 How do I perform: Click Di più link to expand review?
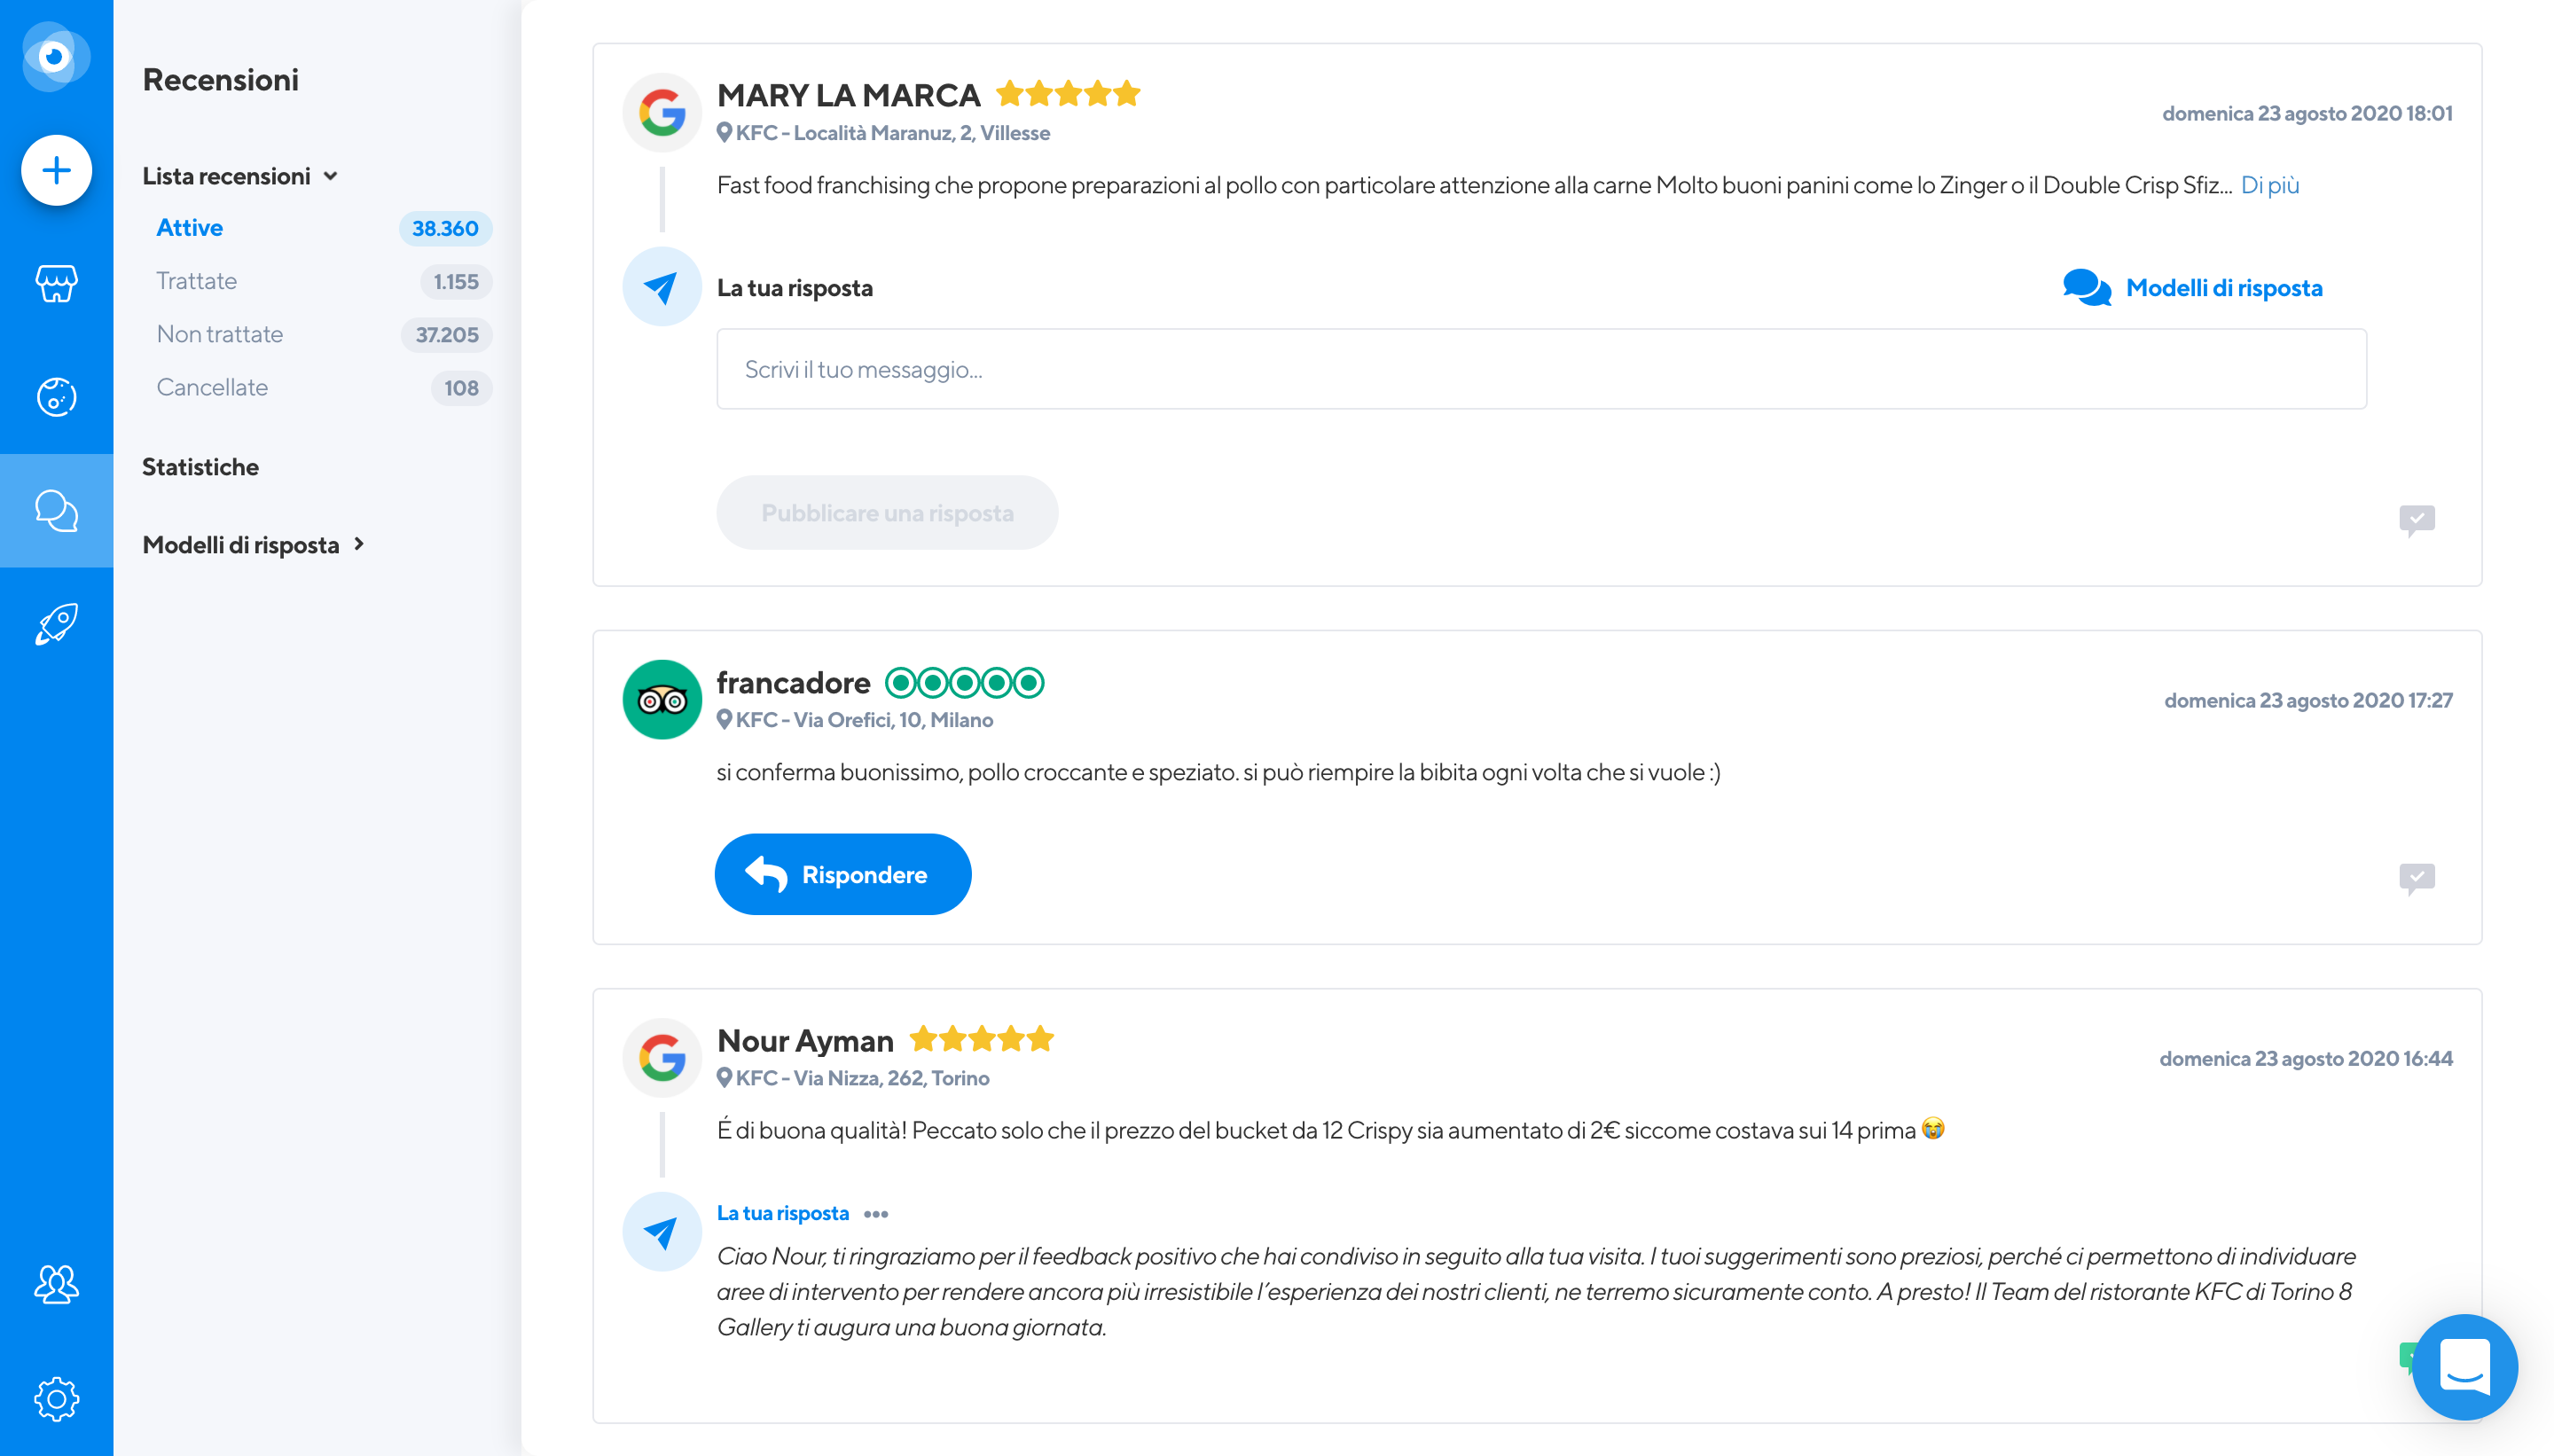click(2269, 185)
